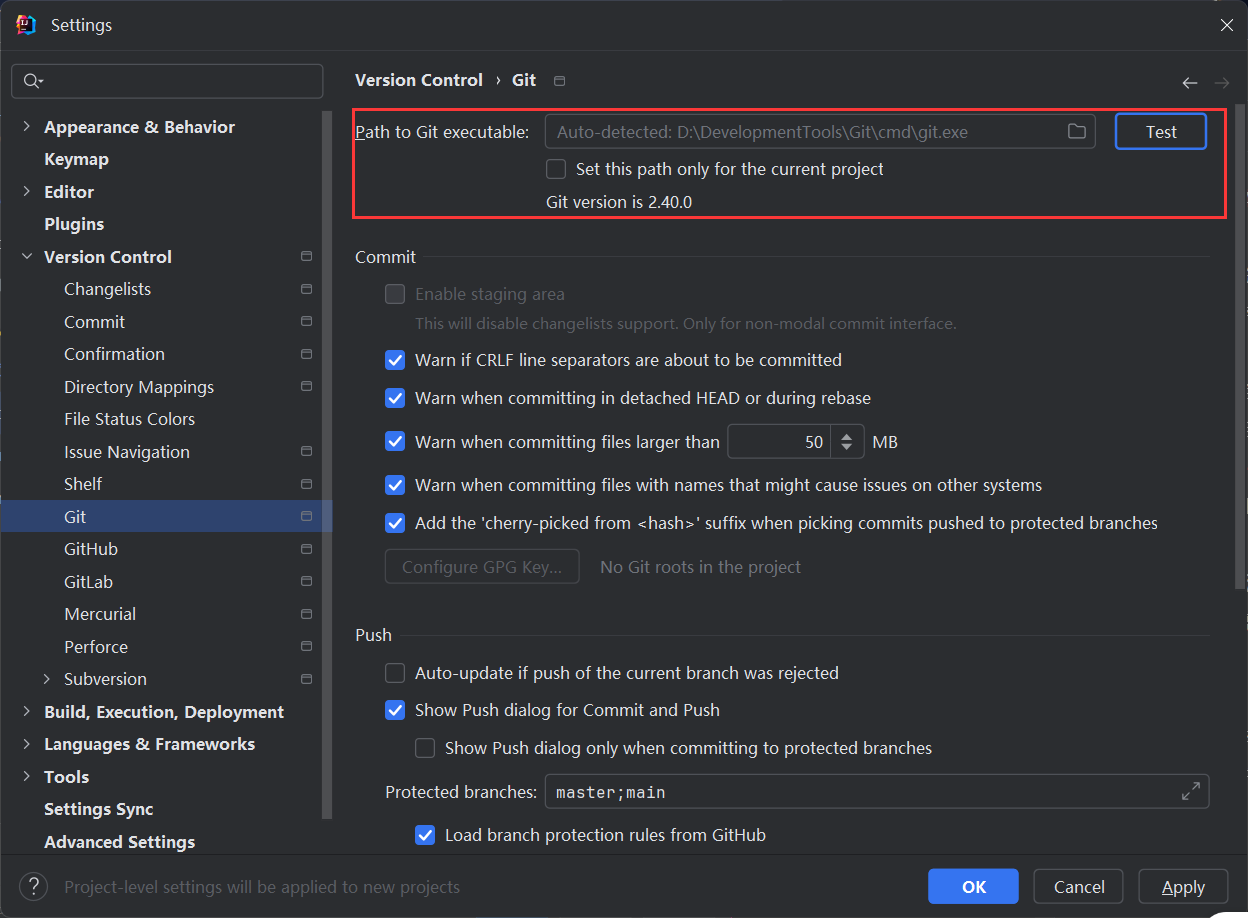The image size is (1248, 918).
Task: Click the Cancel button
Action: click(1079, 886)
